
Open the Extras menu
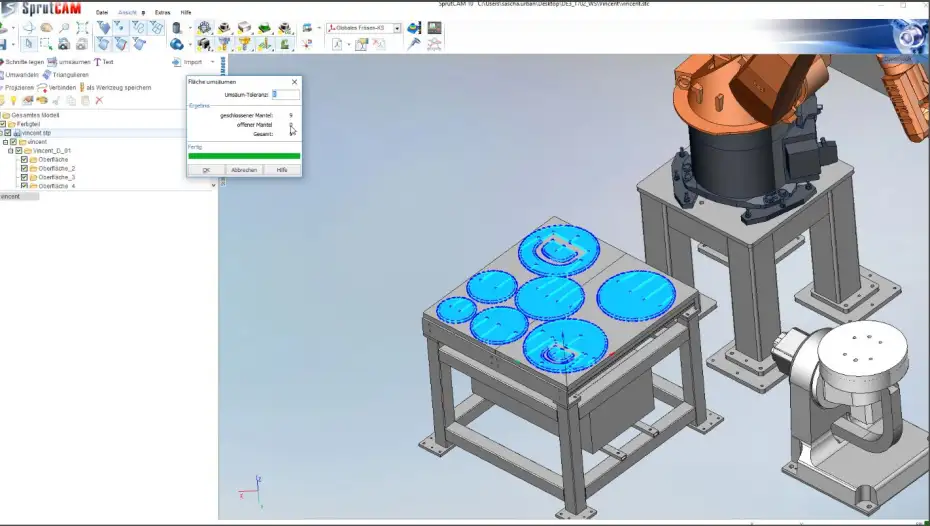[x=163, y=12]
